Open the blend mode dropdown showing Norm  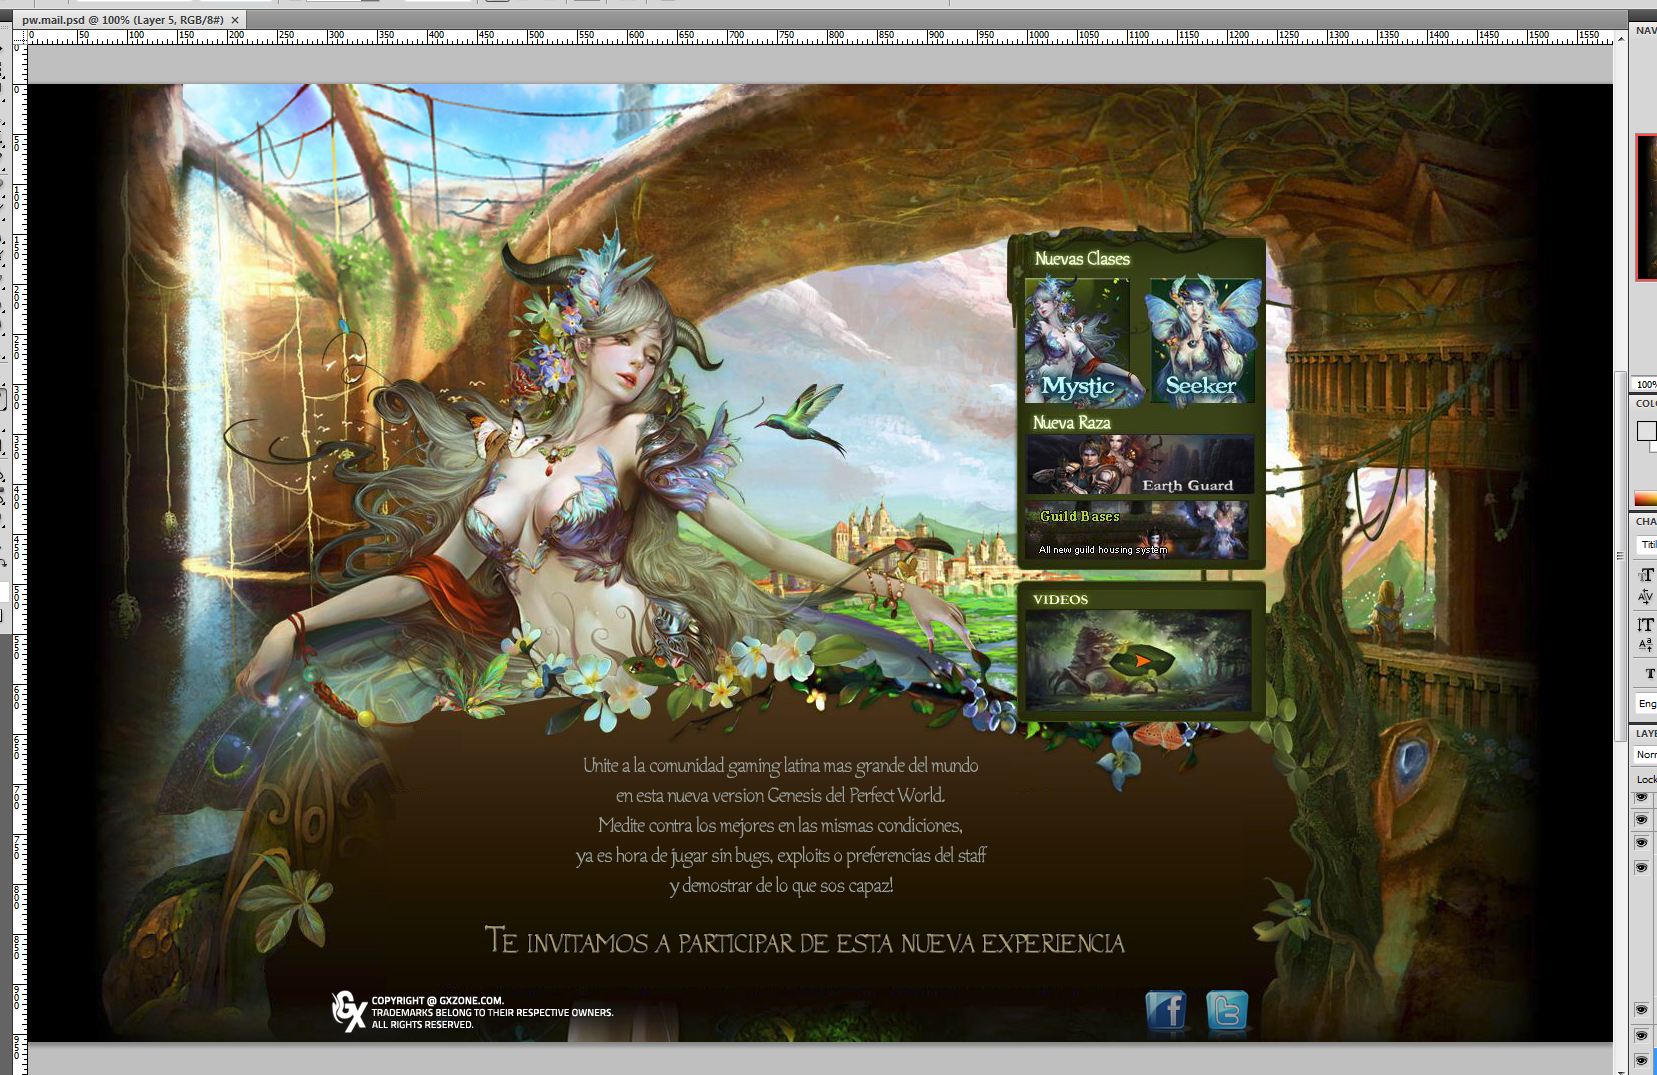click(1646, 755)
